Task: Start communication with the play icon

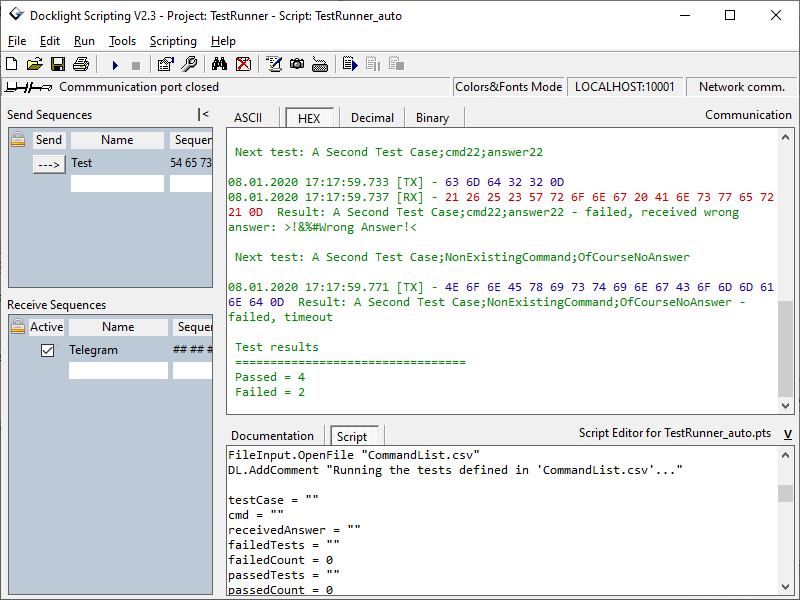Action: tap(115, 65)
